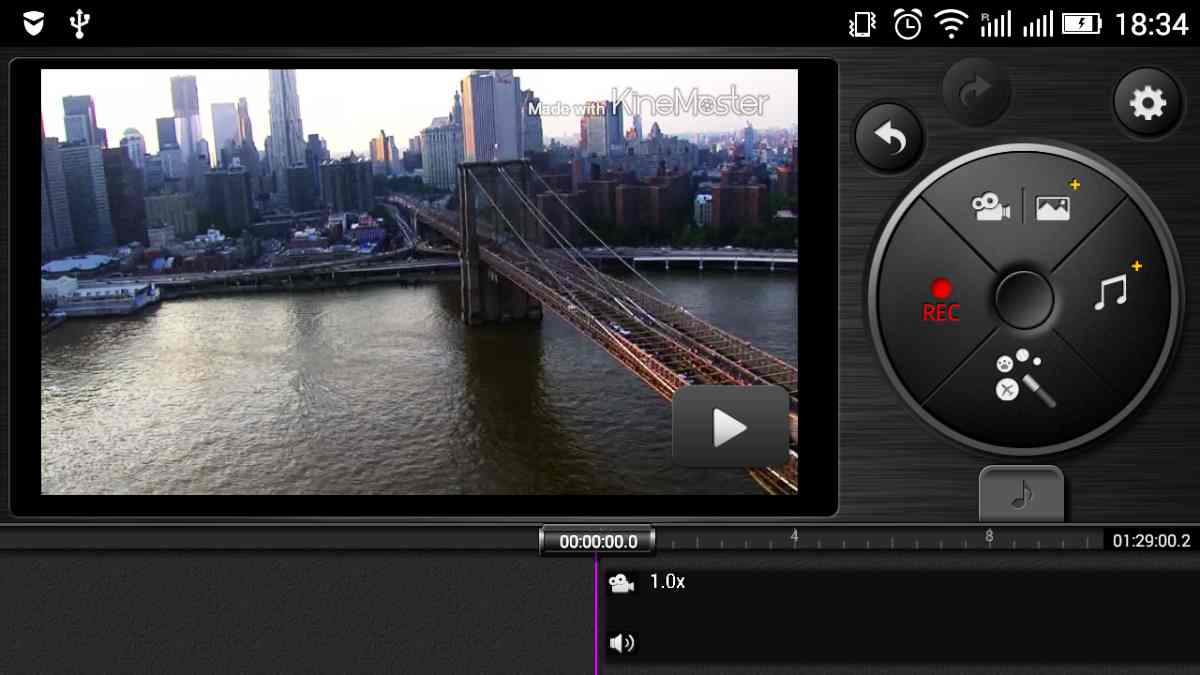Play the video preview
Viewport: 1200px width, 675px height.
click(730, 428)
